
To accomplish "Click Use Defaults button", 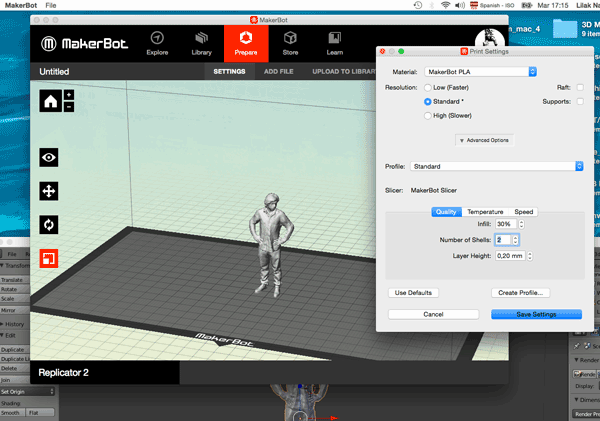I will [413, 293].
